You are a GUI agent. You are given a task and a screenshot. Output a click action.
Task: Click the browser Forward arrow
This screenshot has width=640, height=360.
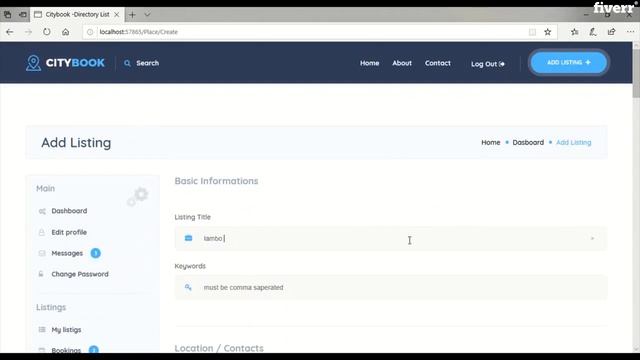point(28,32)
